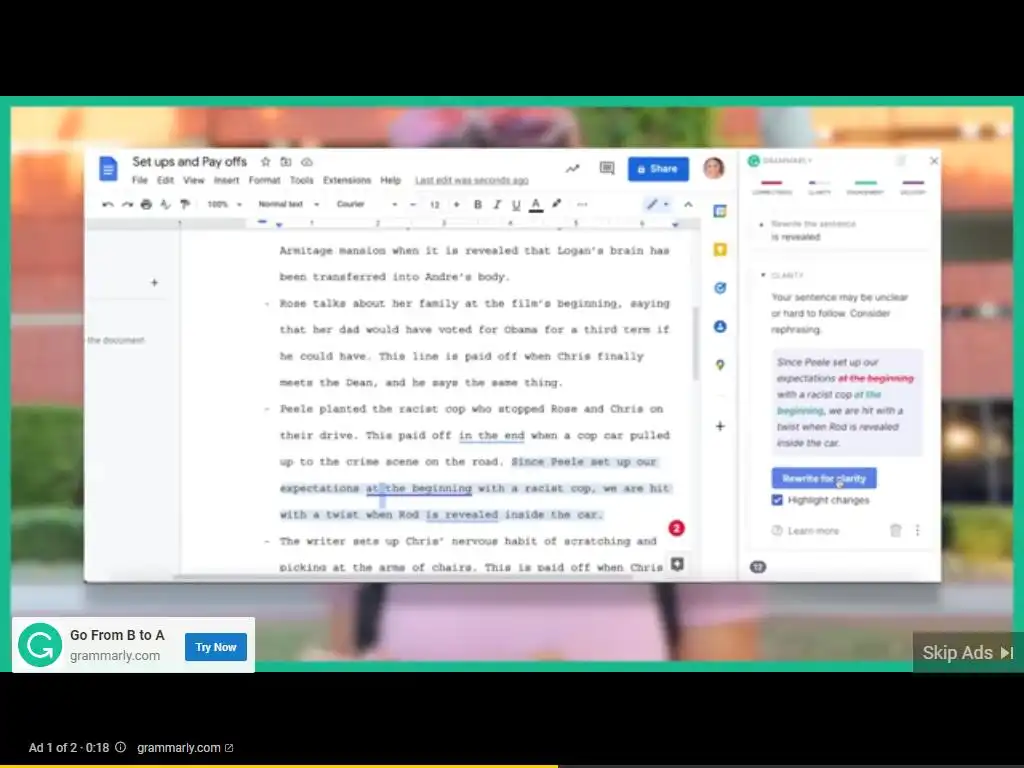Open the Last edit was seconds ago link

472,180
